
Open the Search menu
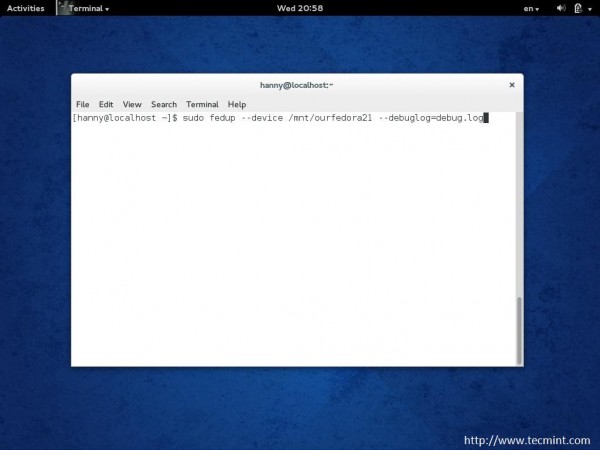(x=164, y=104)
